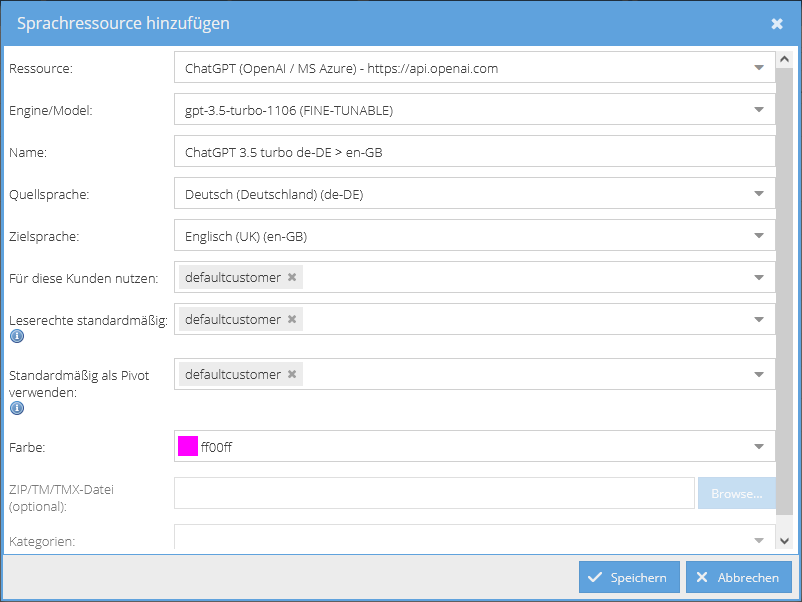Remove defaultcustomer tag from Standardmäßig als Pivot field
Image resolution: width=802 pixels, height=602 pixels.
click(x=292, y=374)
